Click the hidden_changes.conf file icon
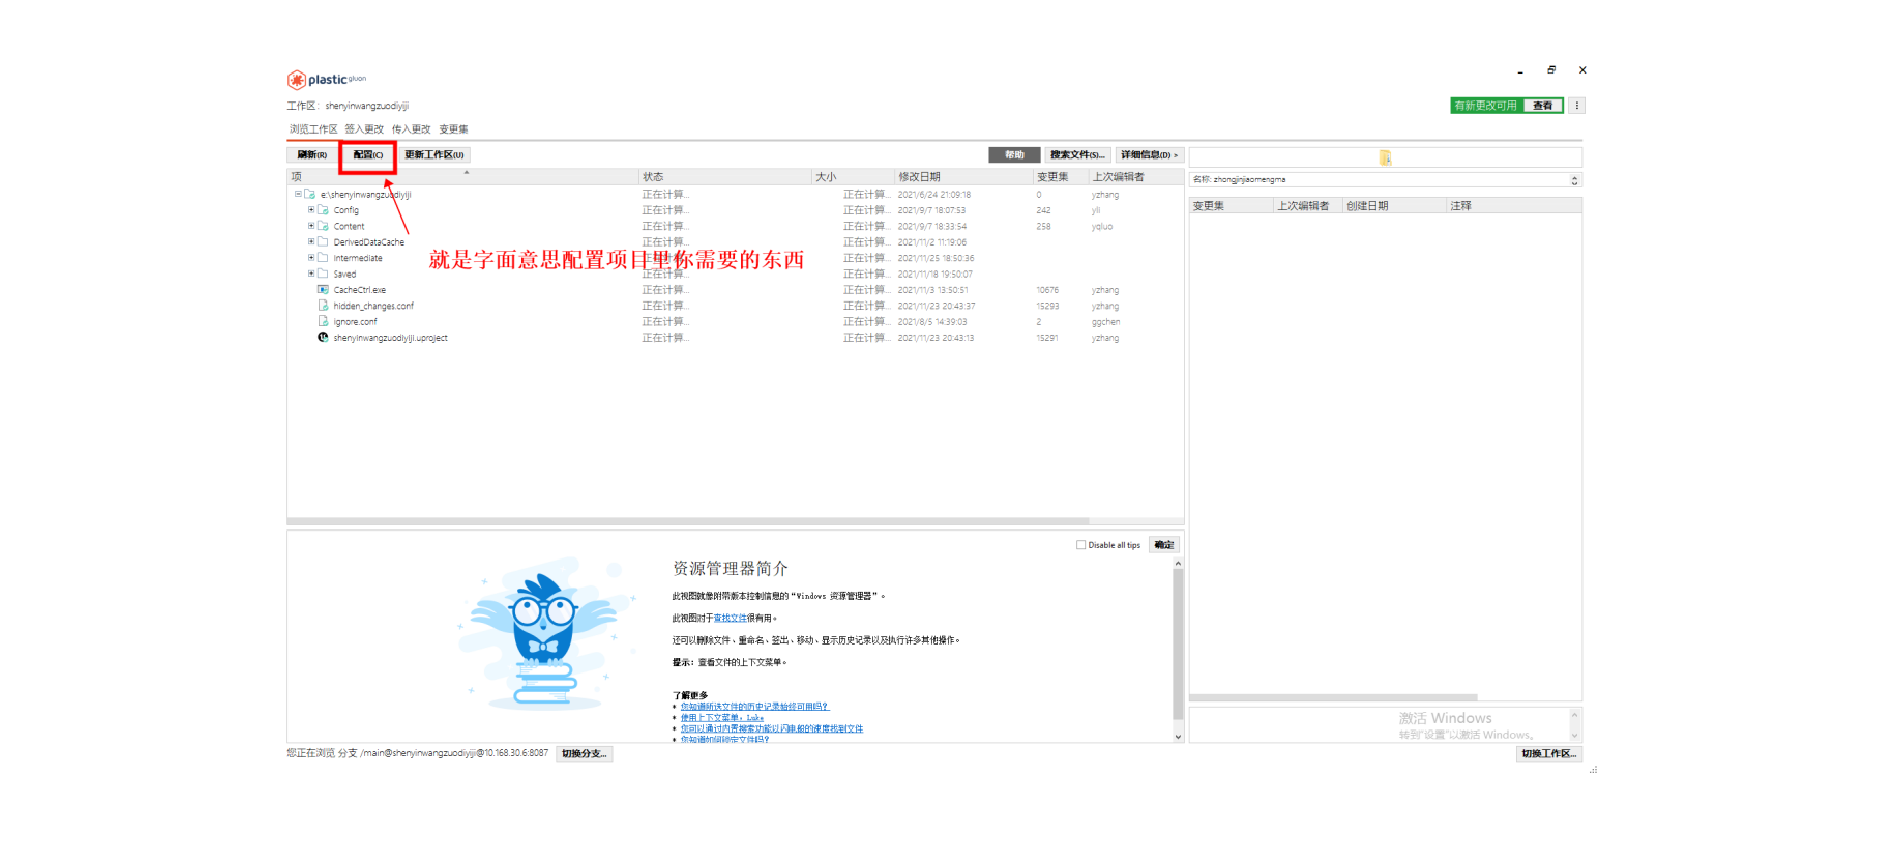 click(x=323, y=306)
